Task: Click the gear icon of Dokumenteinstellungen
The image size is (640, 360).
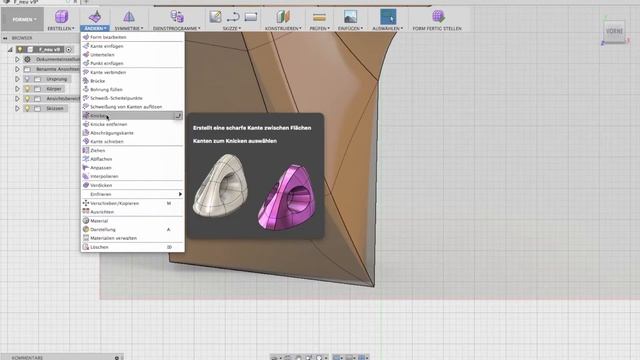Action: [27, 59]
